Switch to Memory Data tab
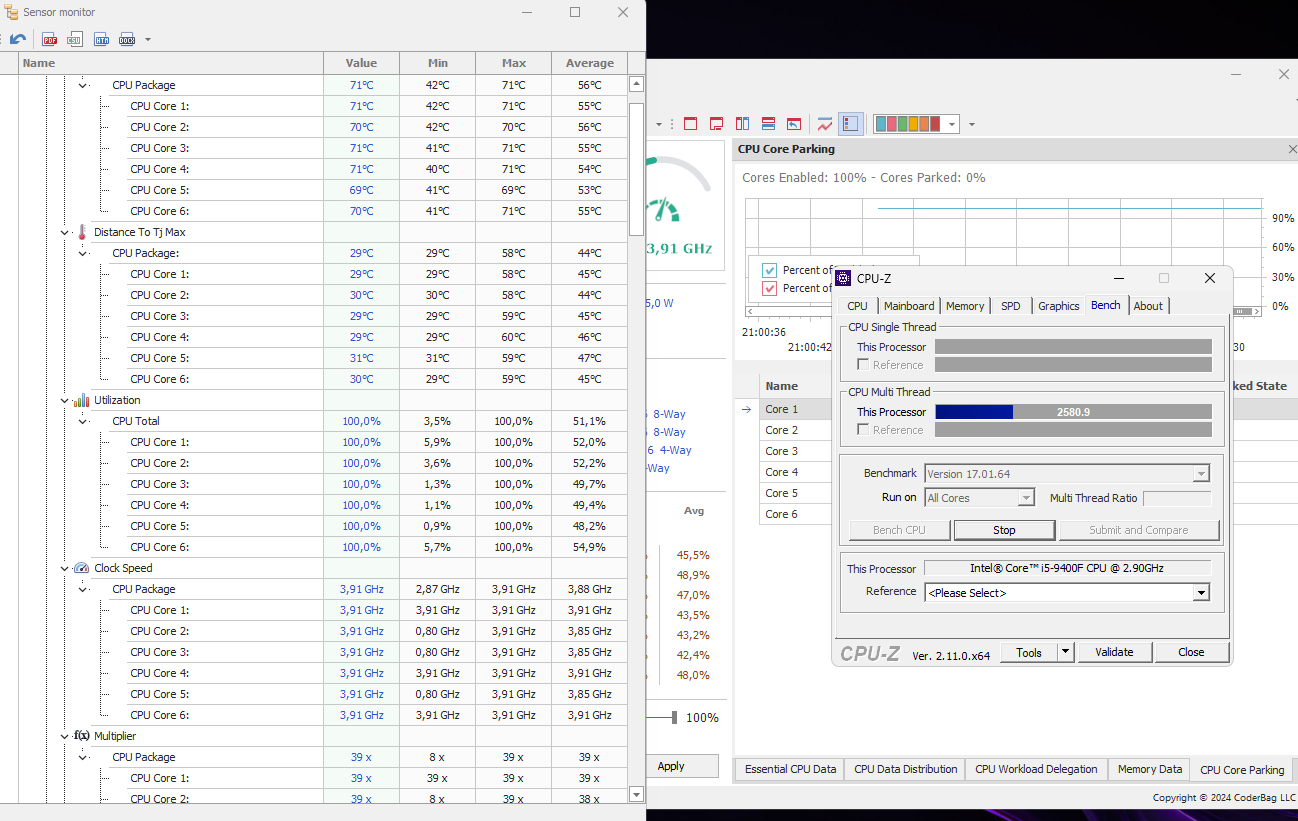Viewport: 1298px width, 821px height. pos(1149,769)
